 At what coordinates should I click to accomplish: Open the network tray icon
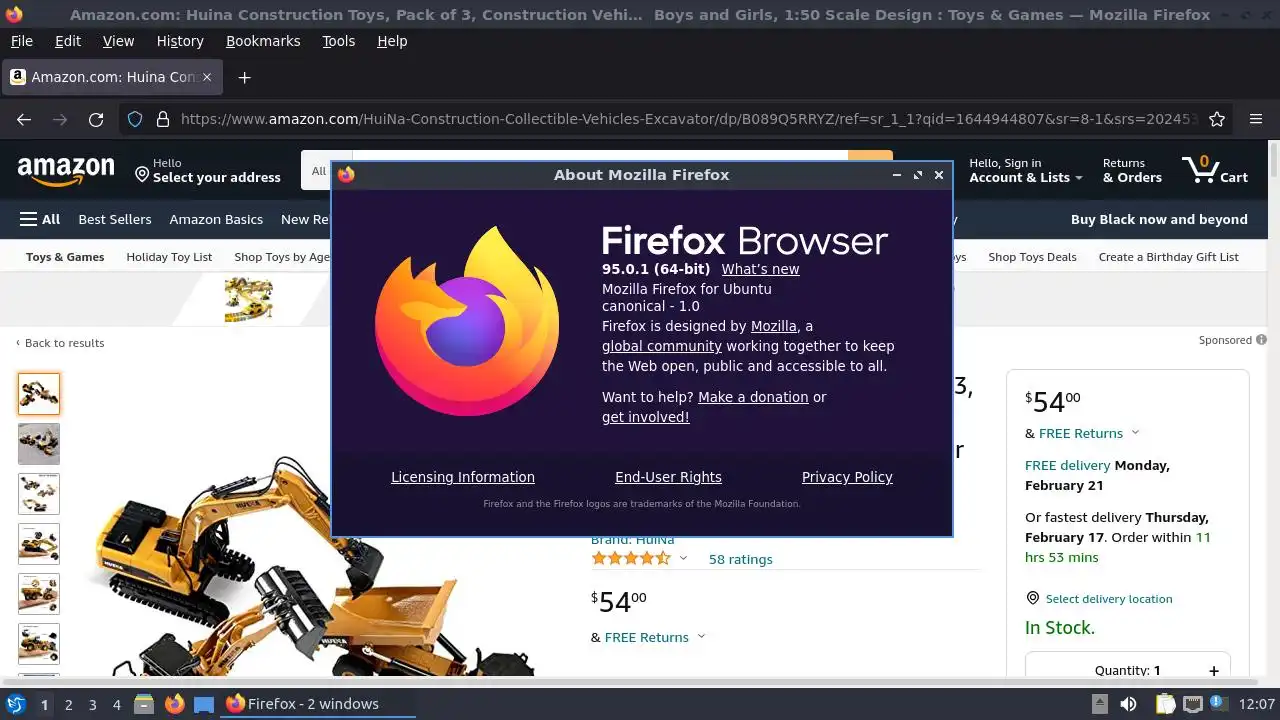click(1192, 704)
